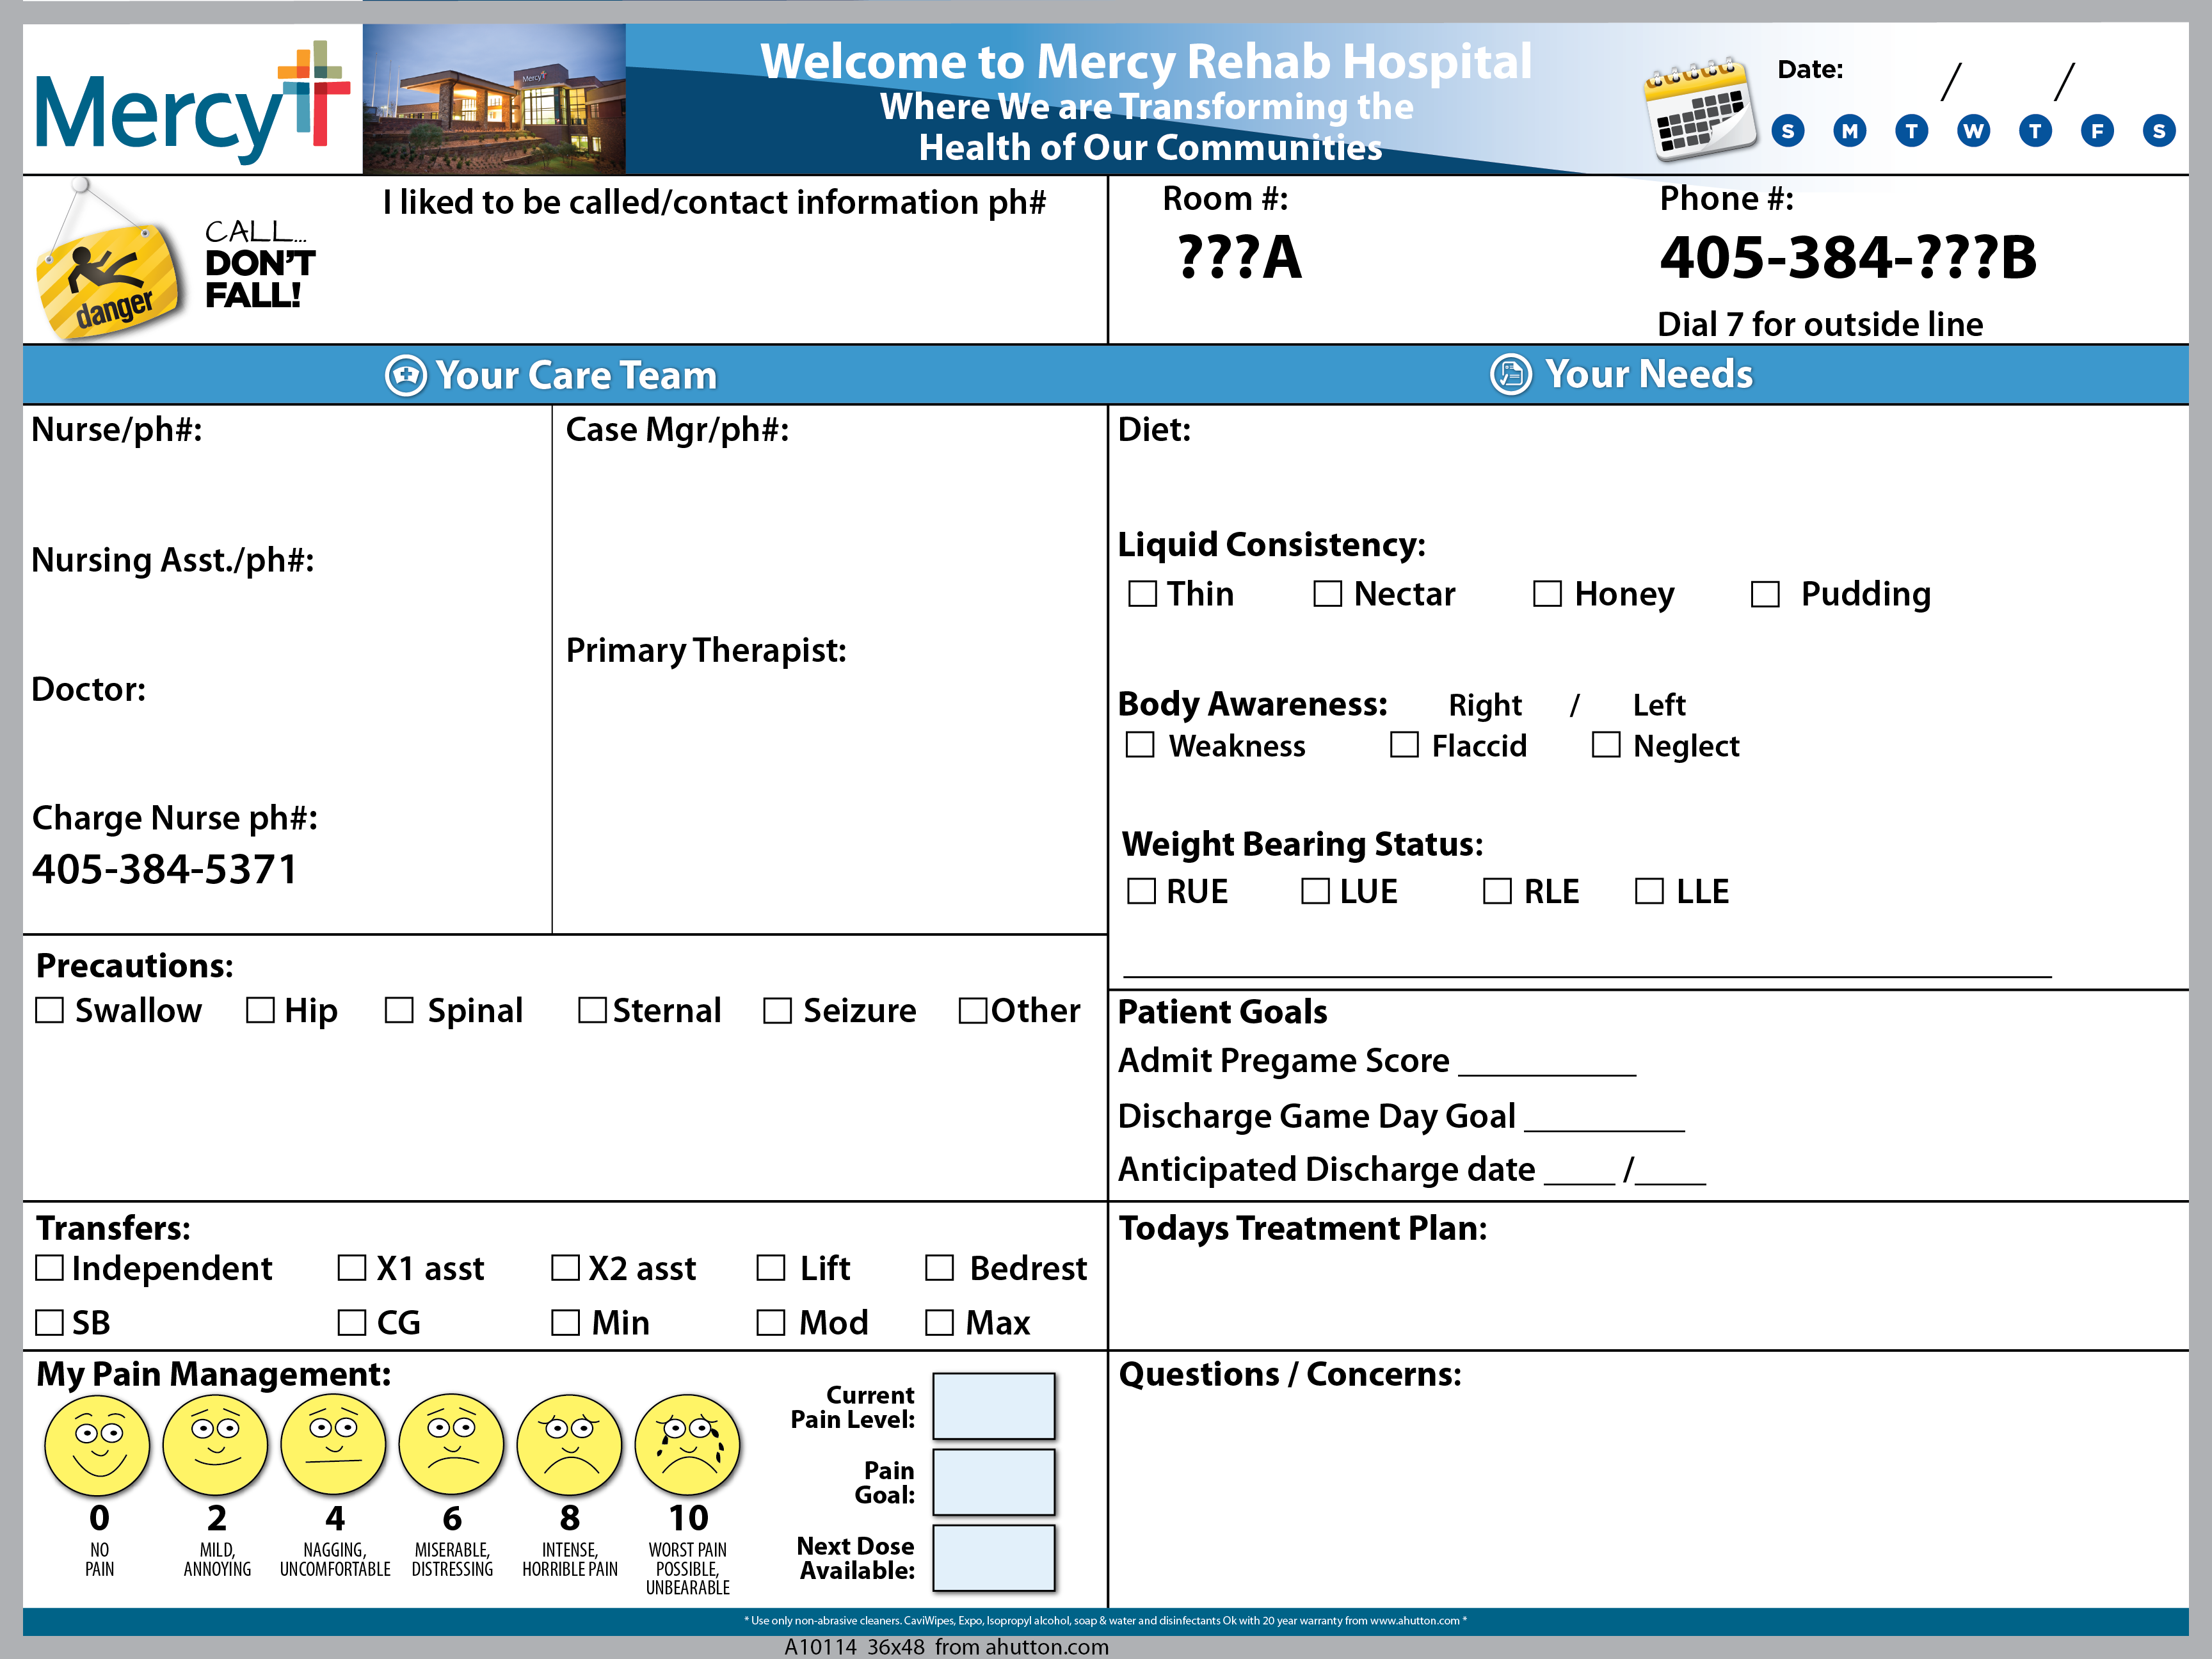This screenshot has height=1659, width=2212.
Task: Check the Independent transfers box
Action: pos(49,1268)
